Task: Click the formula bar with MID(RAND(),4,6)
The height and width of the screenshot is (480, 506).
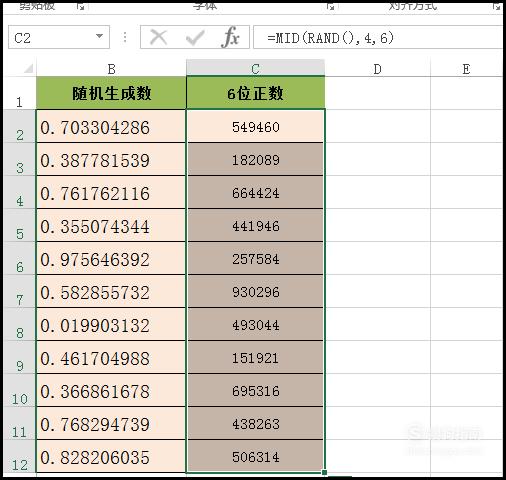Action: coord(378,37)
